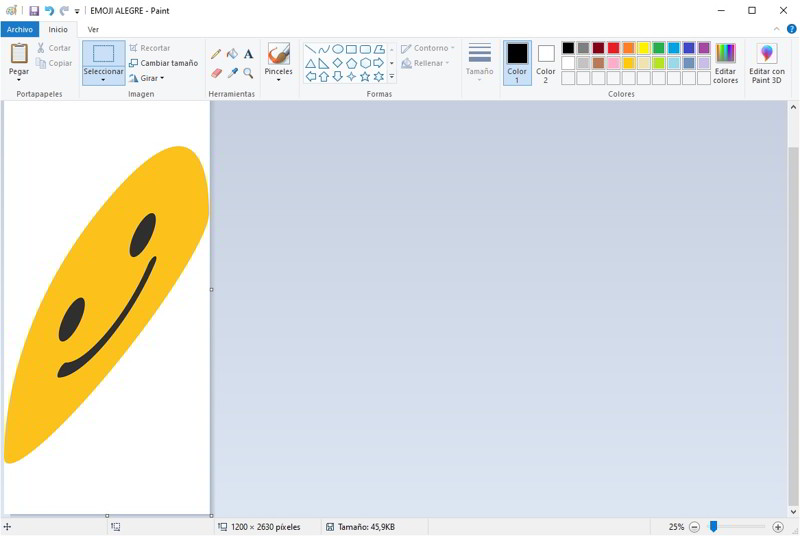Click the Save icon in title bar

34,11
